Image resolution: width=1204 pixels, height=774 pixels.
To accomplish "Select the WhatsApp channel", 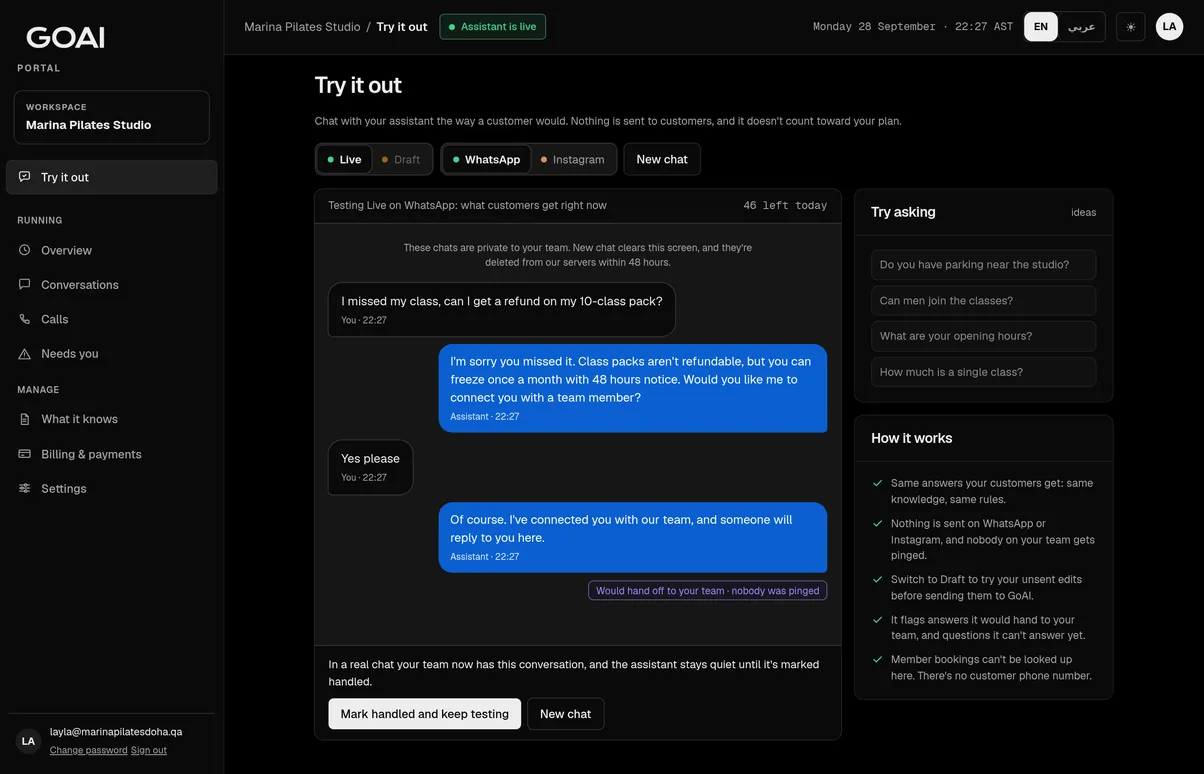I will [x=486, y=159].
